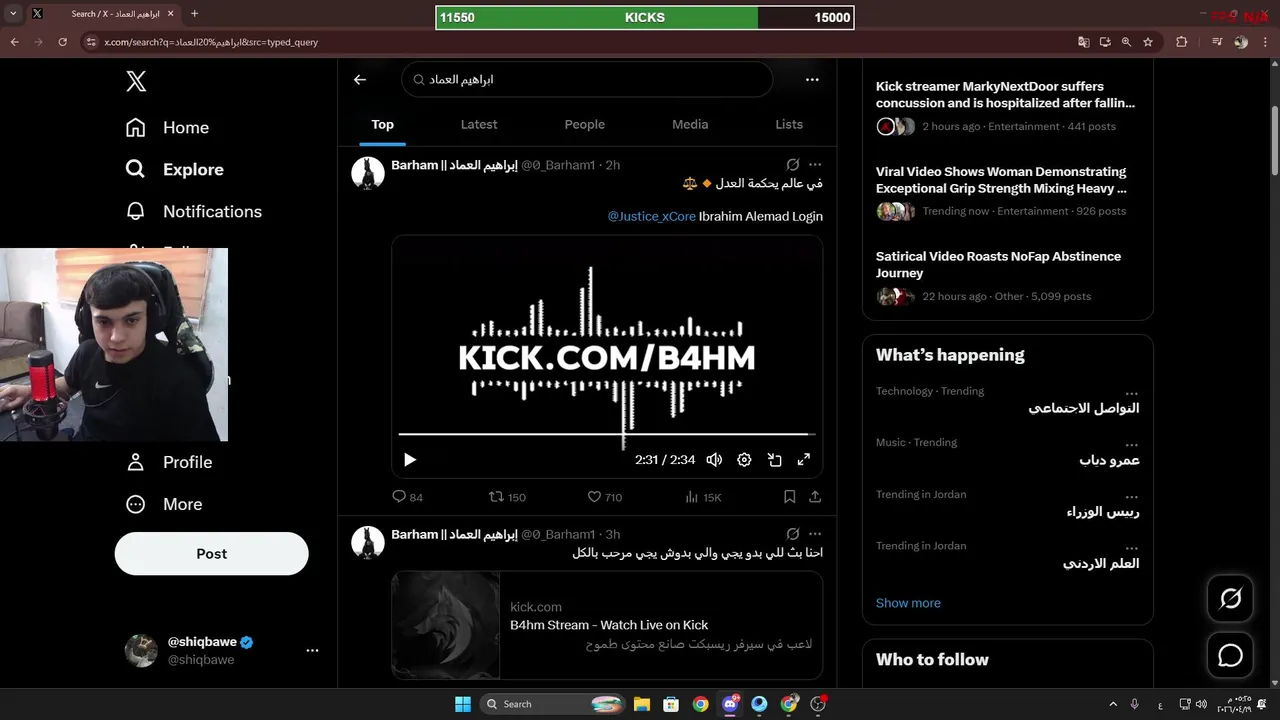Viewport: 1280px width, 720px height.
Task: Reply to the post with 84 replies
Action: 407,497
